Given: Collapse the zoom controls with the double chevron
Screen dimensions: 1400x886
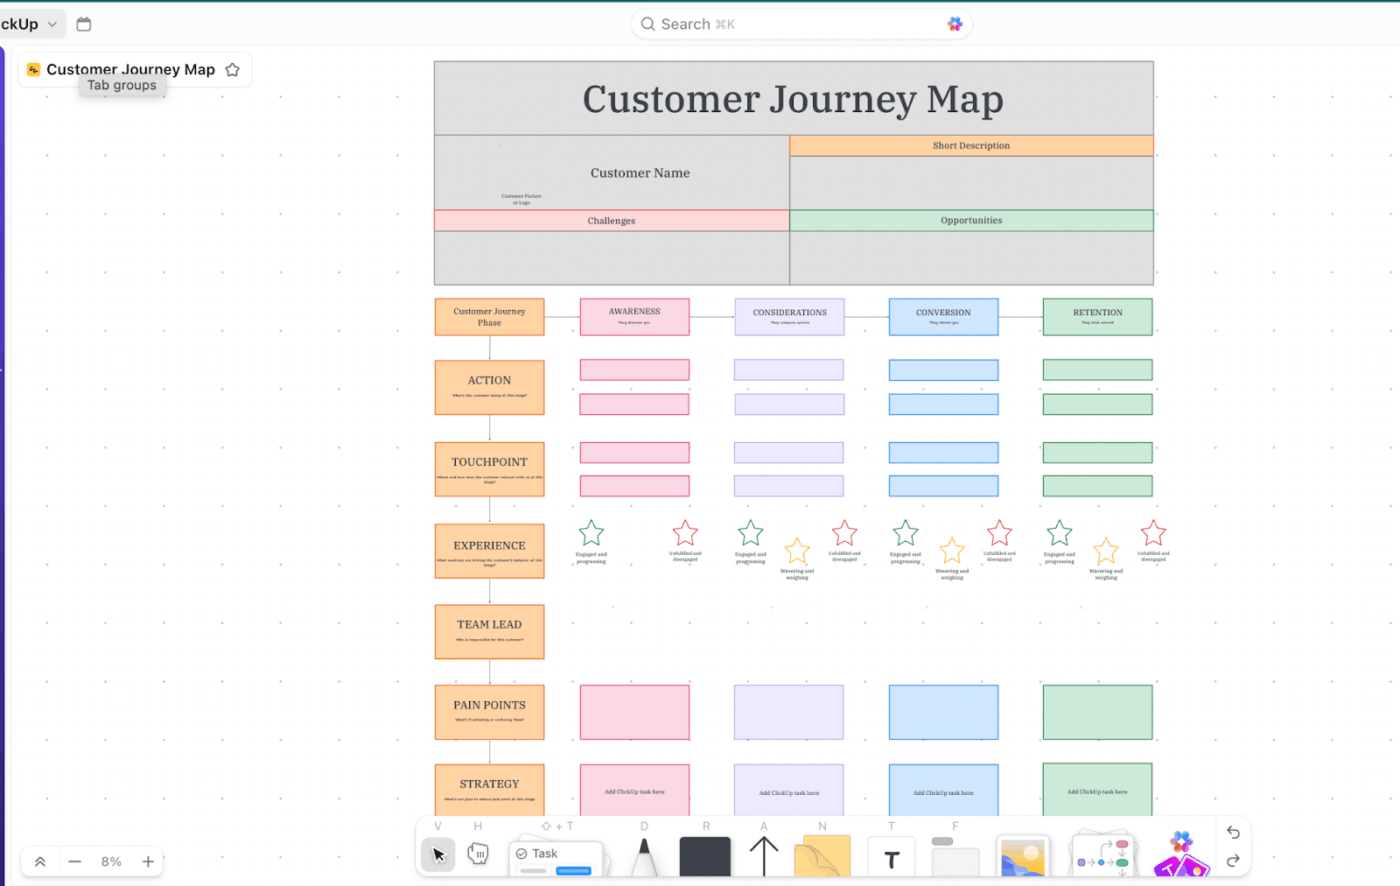Looking at the screenshot, I should (x=39, y=861).
